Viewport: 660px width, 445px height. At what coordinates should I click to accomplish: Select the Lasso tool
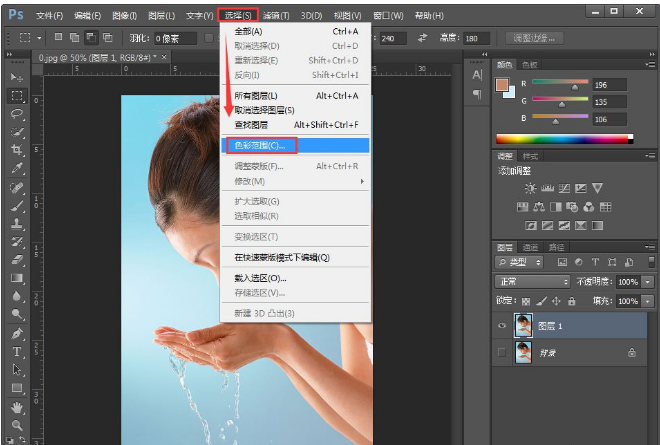17,114
